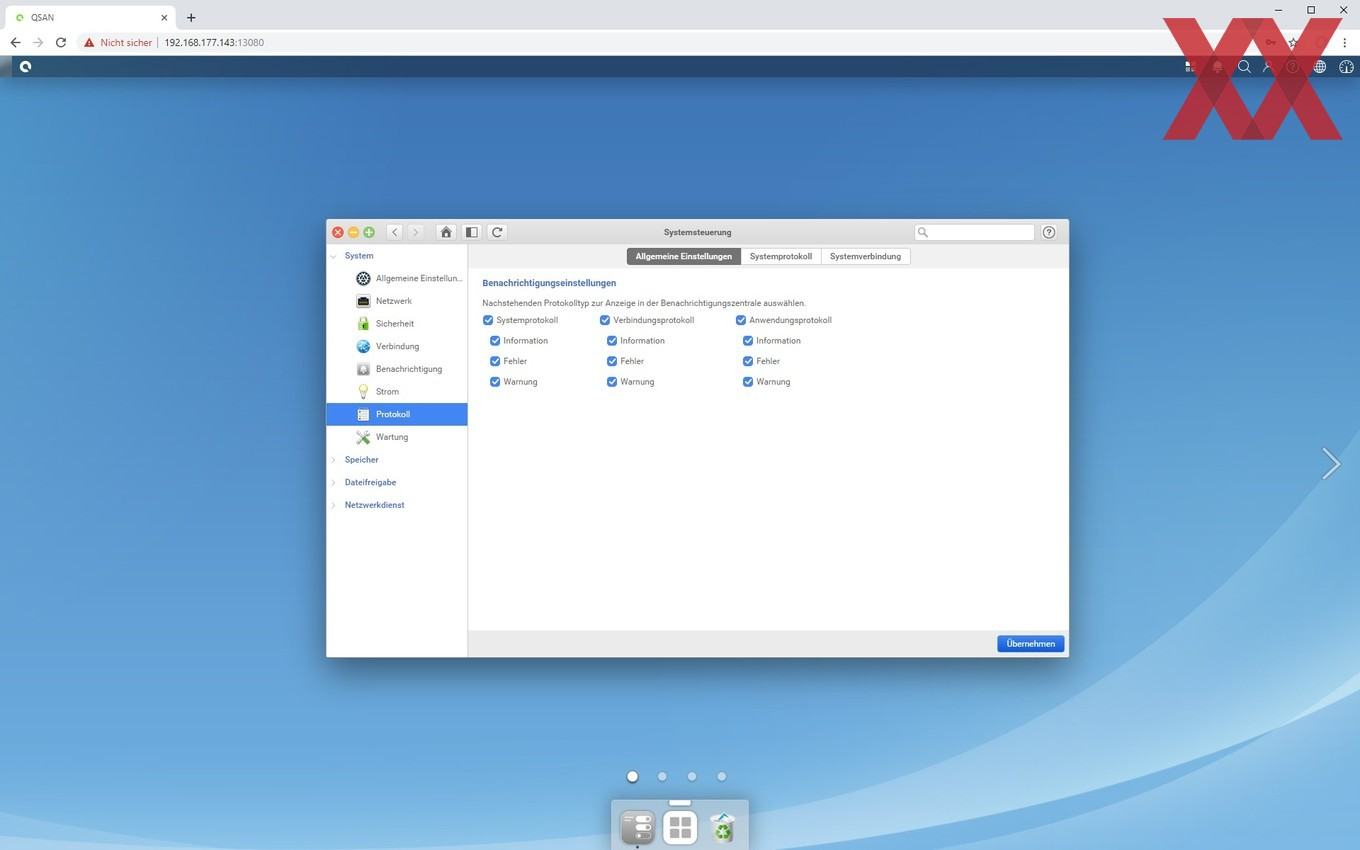Click Übernehmen to apply settings
1360x850 pixels.
(x=1030, y=644)
